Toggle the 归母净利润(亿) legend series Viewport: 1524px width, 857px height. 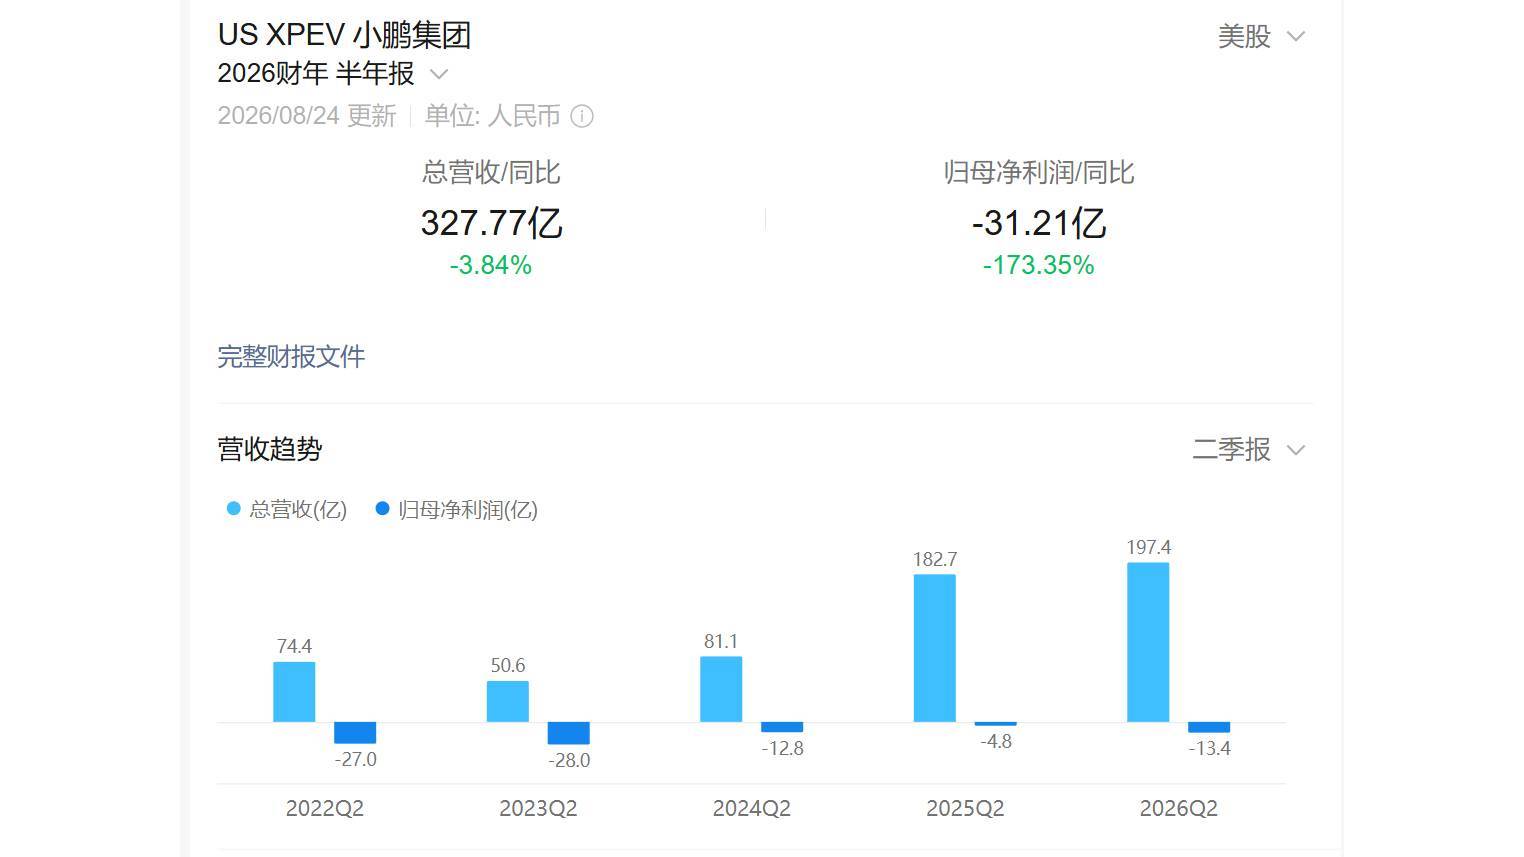(x=457, y=510)
